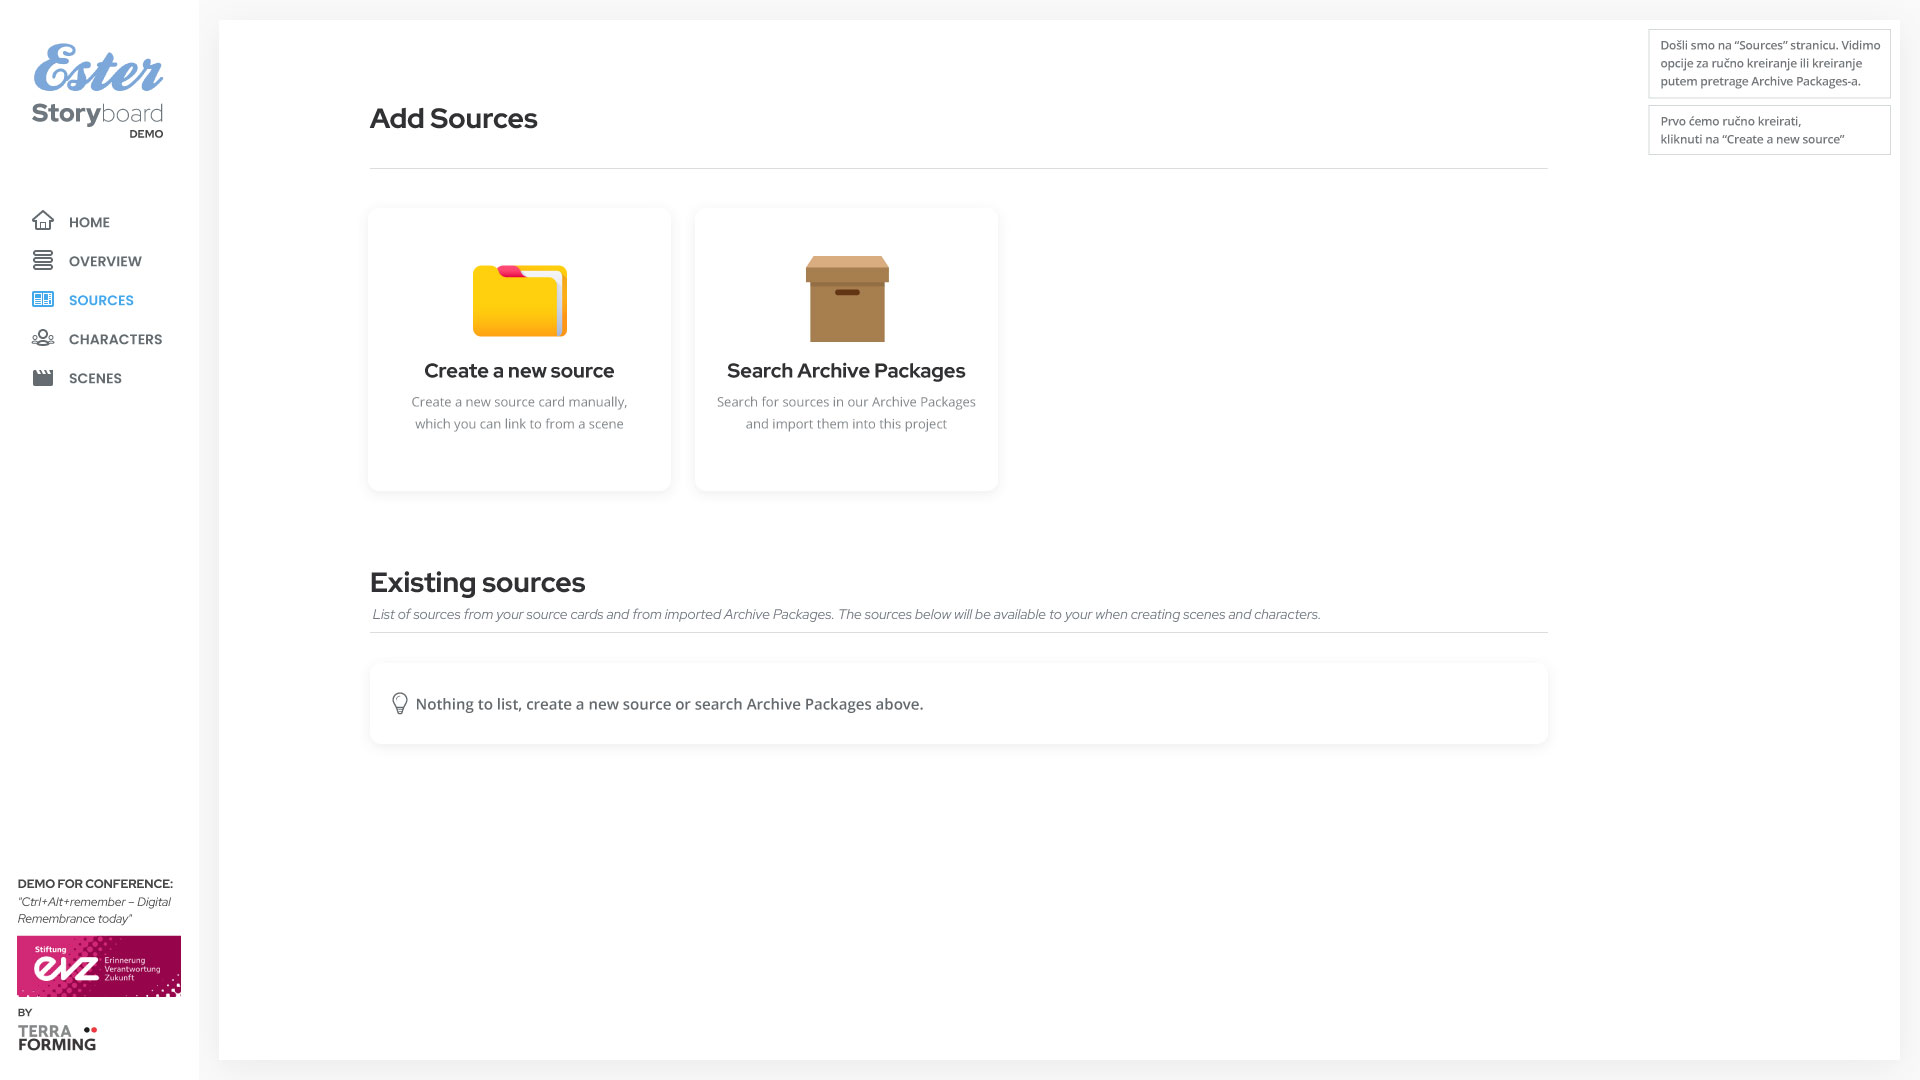Click the Sources newspaper icon

[x=42, y=299]
